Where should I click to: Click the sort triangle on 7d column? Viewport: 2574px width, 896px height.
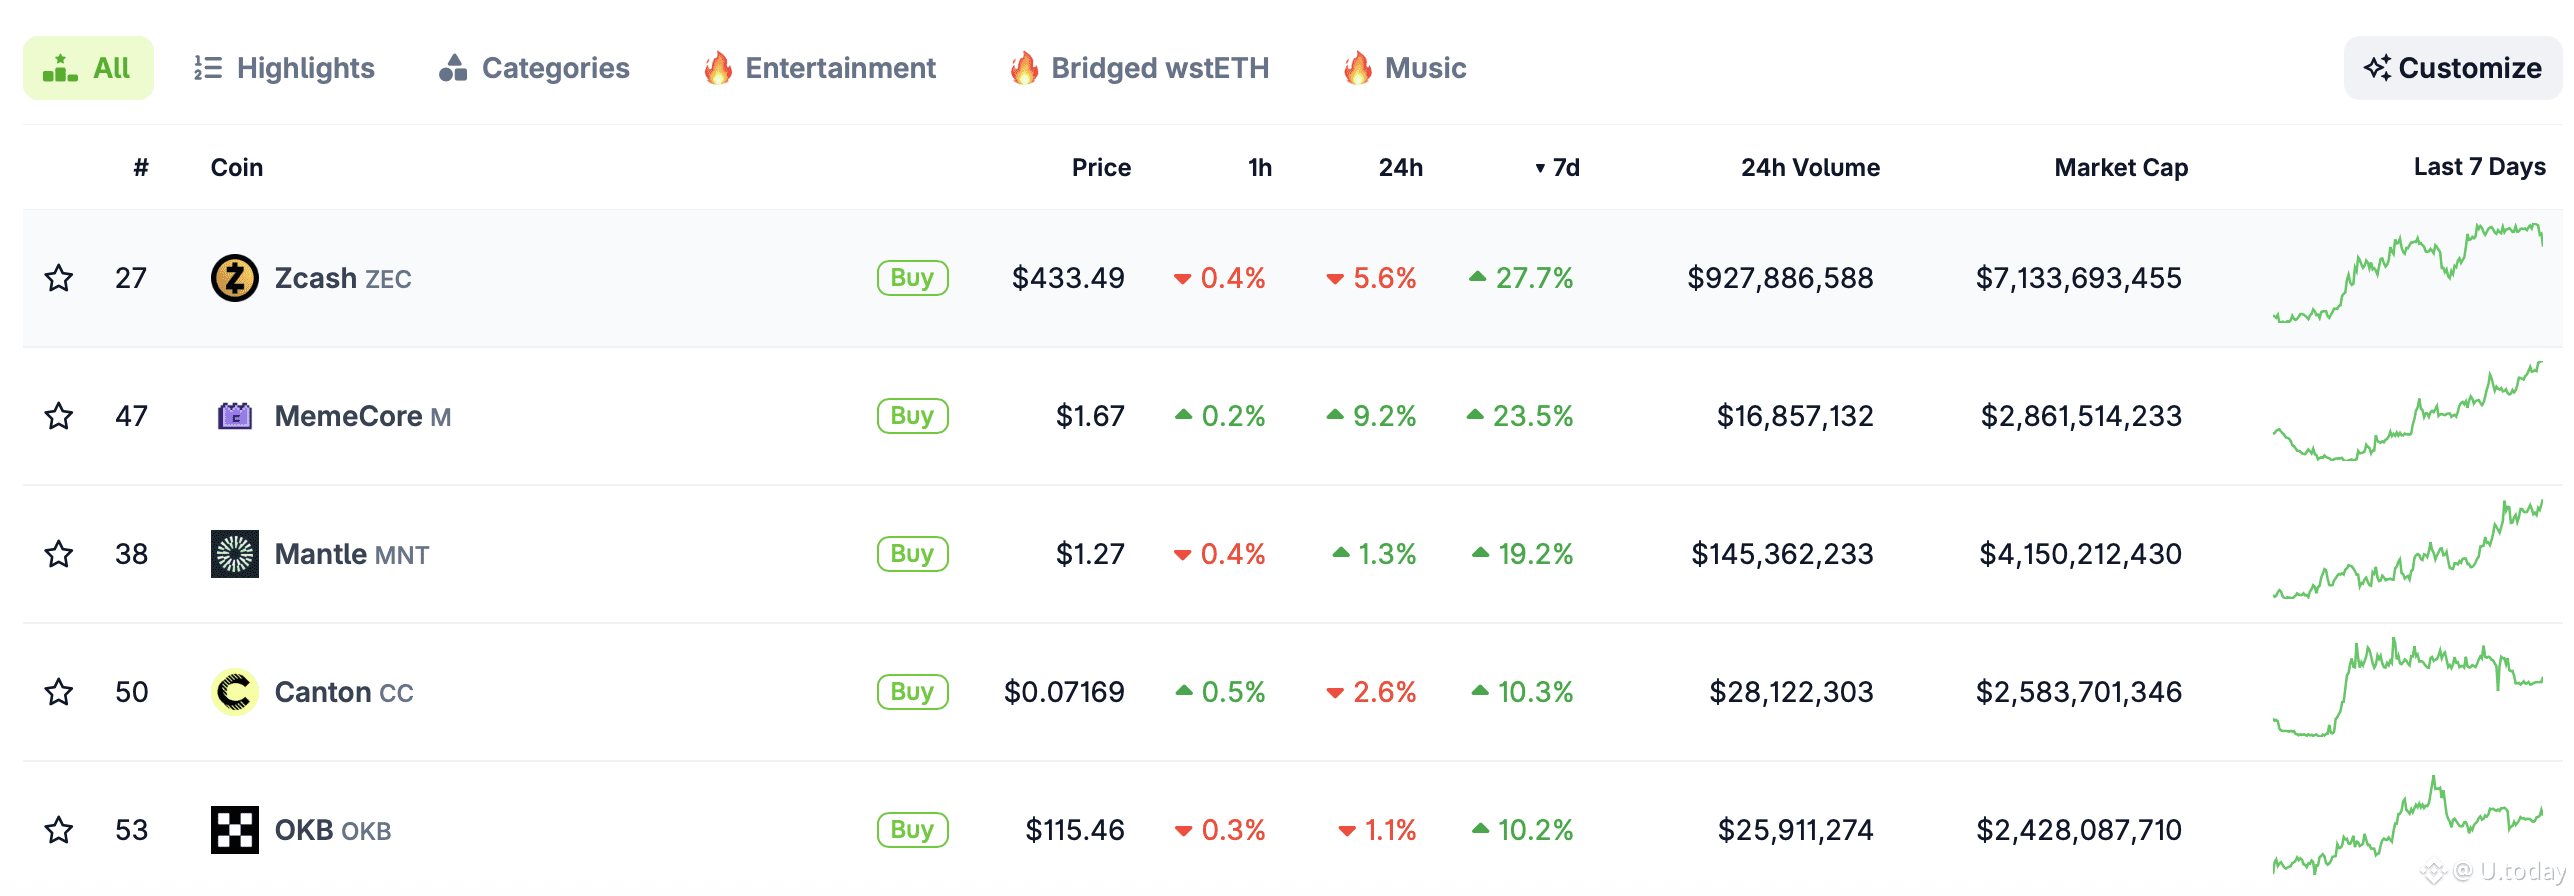click(1539, 168)
